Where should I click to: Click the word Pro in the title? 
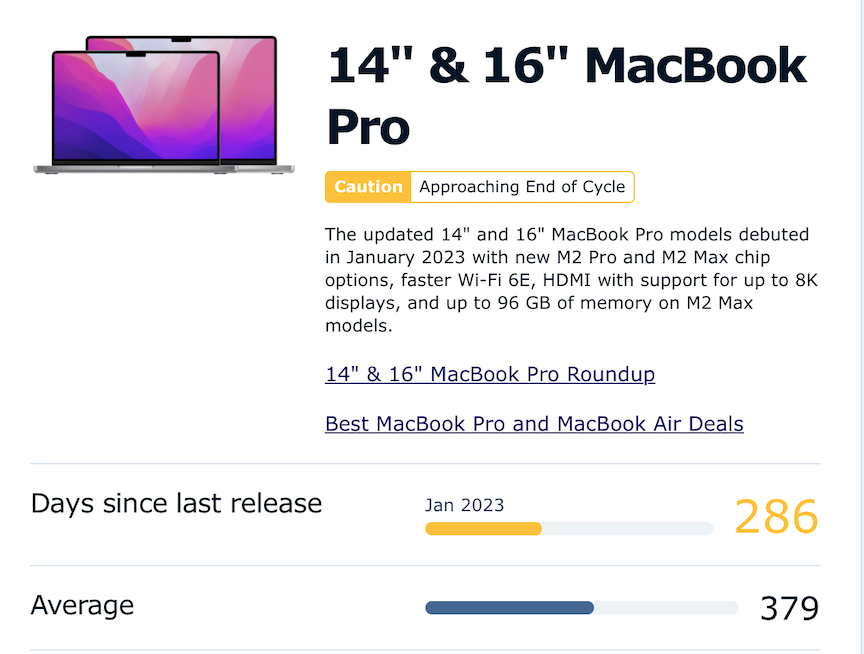pyautogui.click(x=368, y=127)
